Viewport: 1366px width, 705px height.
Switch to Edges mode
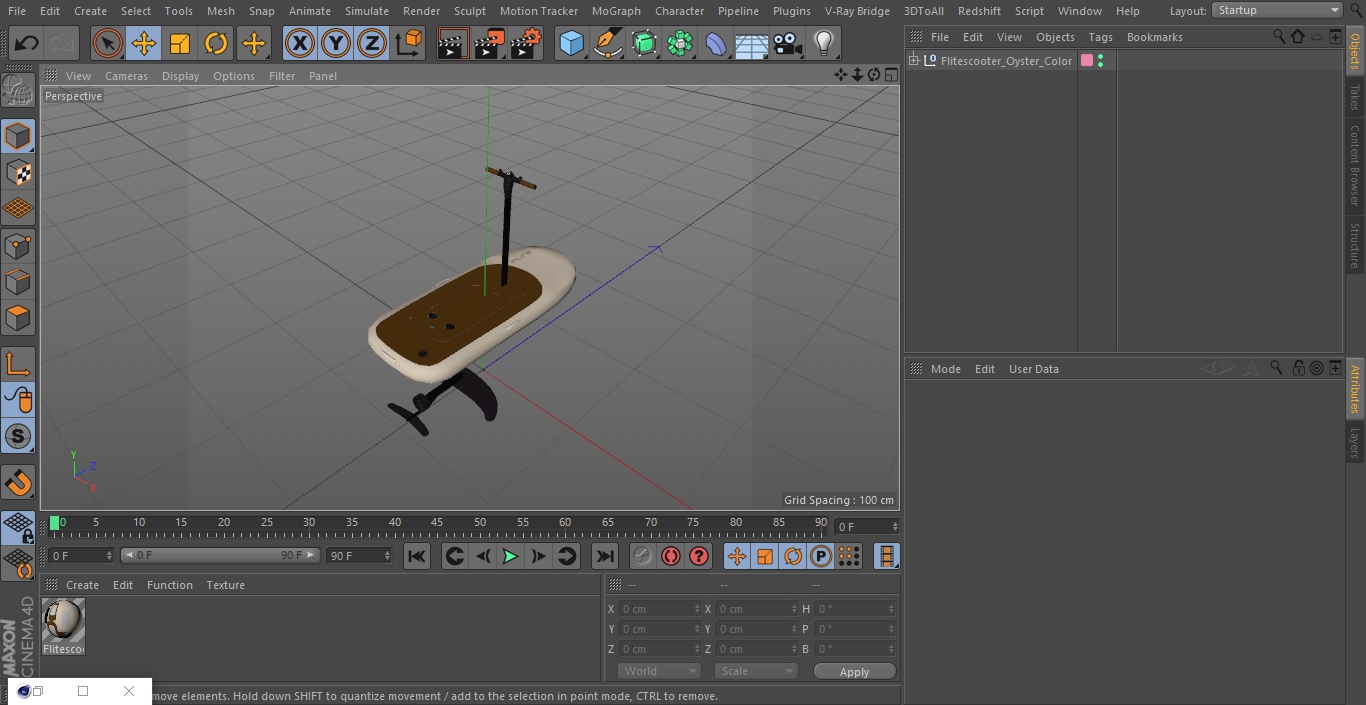tap(18, 282)
